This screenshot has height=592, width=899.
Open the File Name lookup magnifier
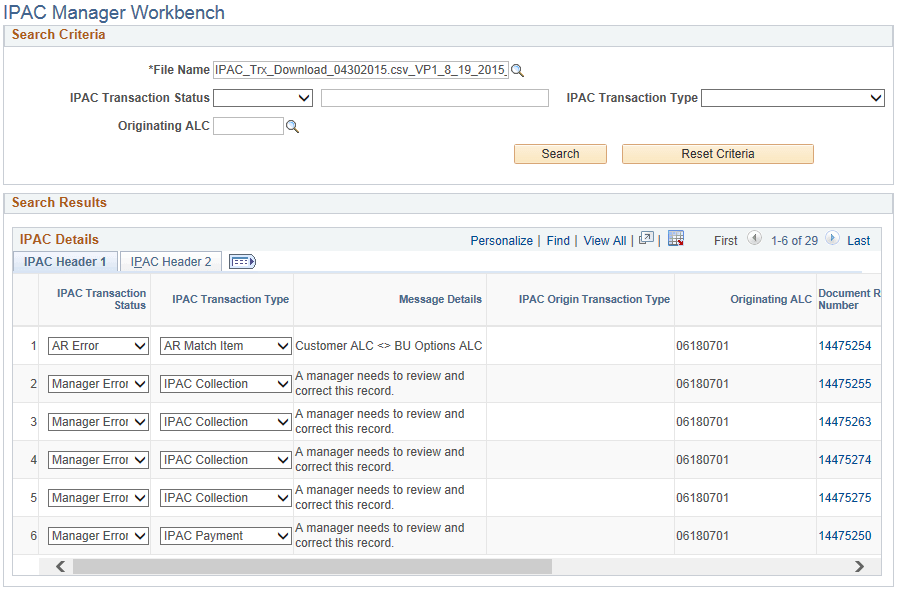(x=516, y=69)
